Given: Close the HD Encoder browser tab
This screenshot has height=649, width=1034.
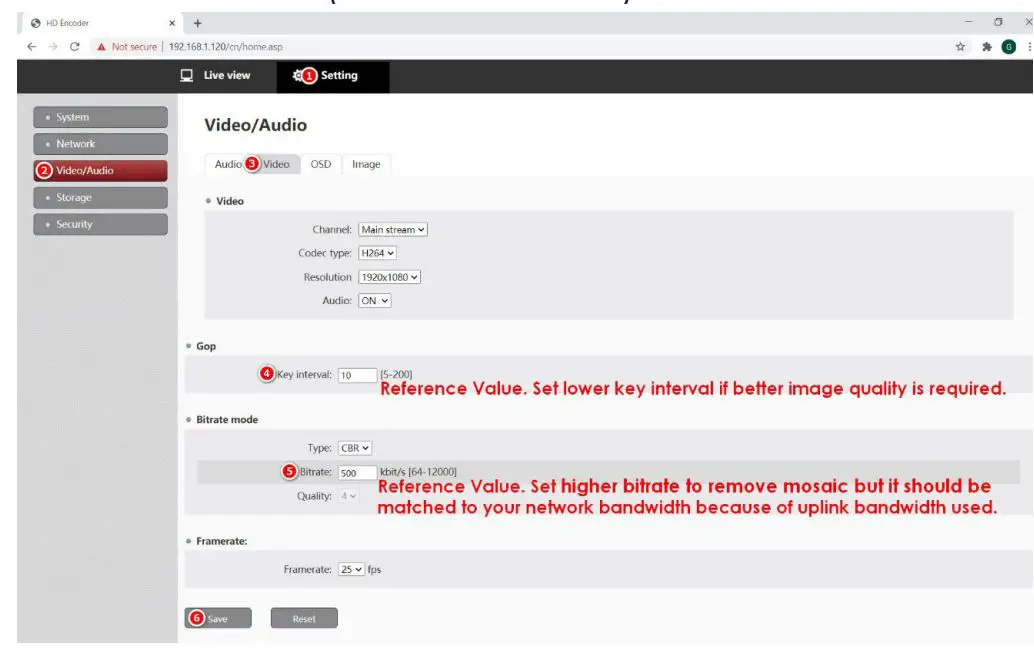Looking at the screenshot, I should click(172, 23).
